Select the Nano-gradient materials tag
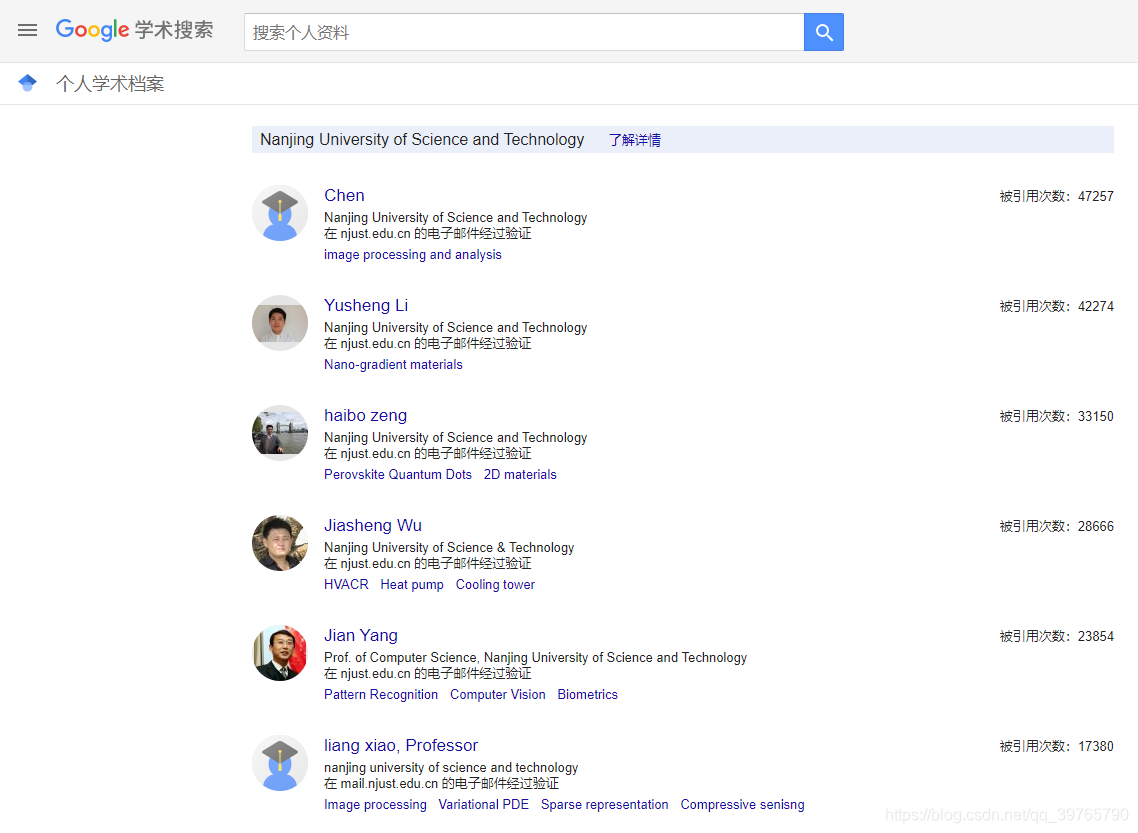Image resolution: width=1138 pixels, height=833 pixels. point(393,364)
